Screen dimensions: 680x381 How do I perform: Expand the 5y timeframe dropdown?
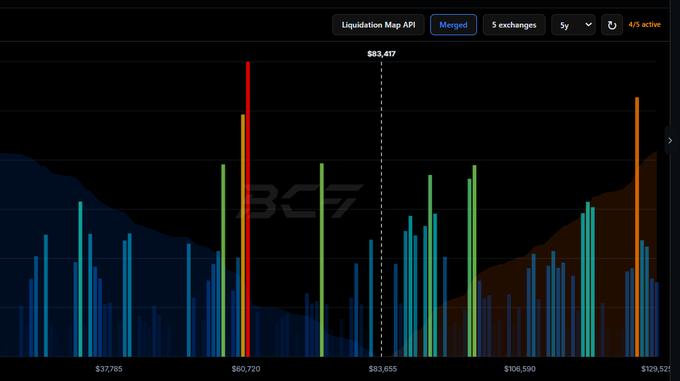(573, 25)
